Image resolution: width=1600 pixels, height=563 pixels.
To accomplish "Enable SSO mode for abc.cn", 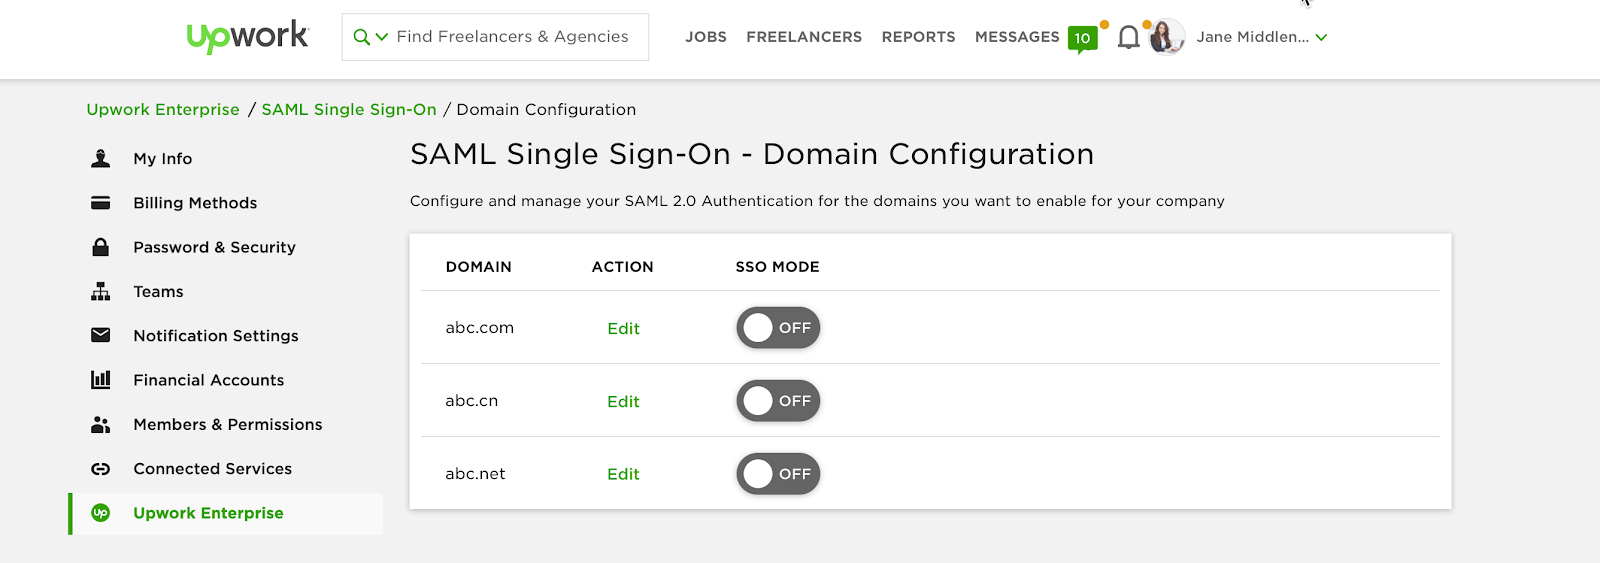I will point(778,401).
